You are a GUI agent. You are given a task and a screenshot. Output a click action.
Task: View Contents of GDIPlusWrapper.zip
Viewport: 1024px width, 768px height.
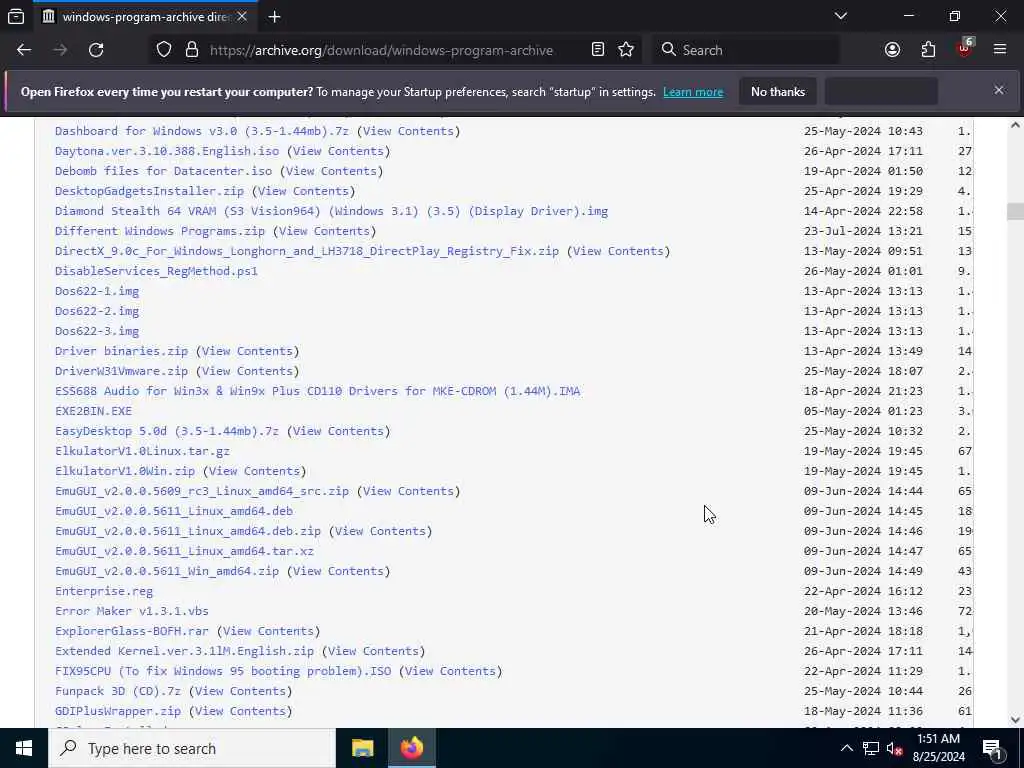[x=240, y=711]
